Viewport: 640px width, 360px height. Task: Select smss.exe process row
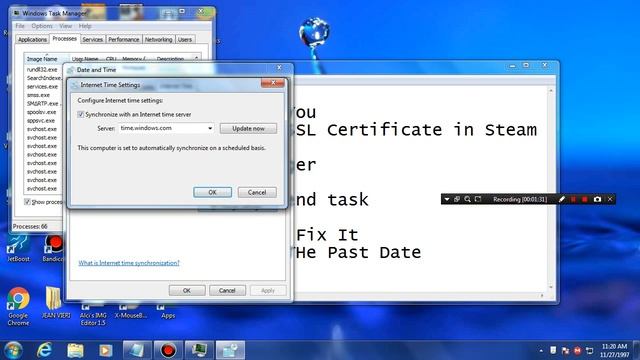coord(38,95)
